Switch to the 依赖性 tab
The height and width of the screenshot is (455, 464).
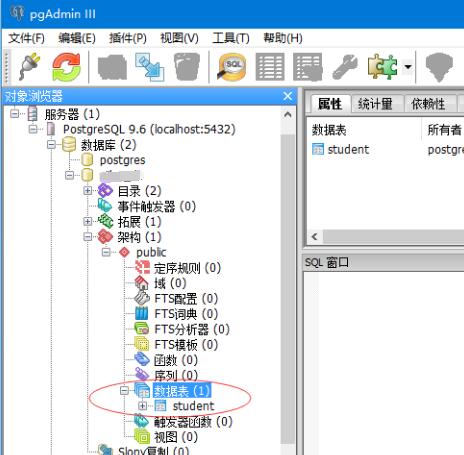tap(428, 104)
